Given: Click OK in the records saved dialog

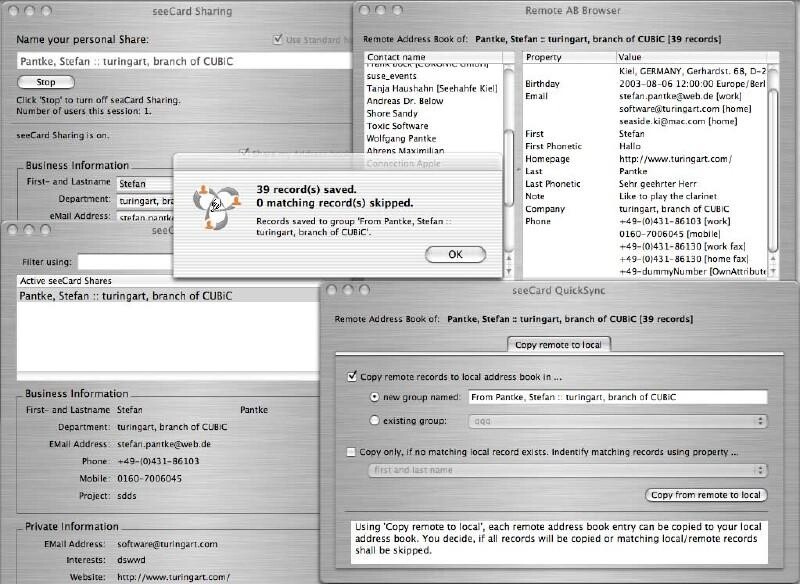Looking at the screenshot, I should [x=455, y=254].
